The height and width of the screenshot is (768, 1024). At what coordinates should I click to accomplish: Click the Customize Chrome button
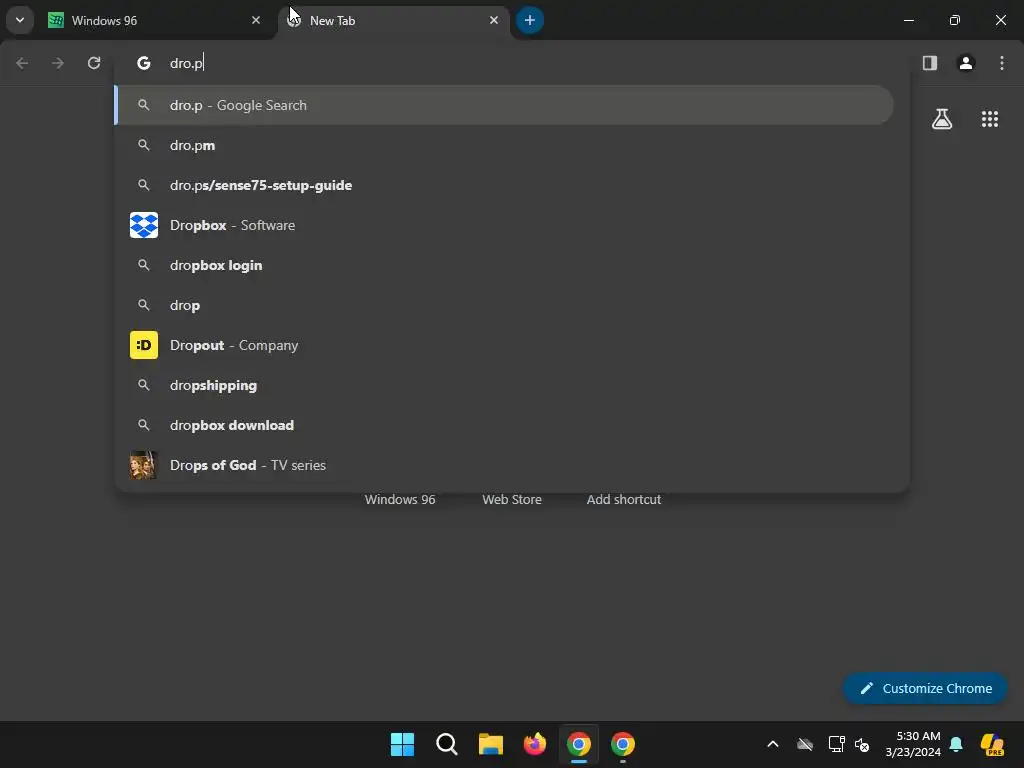[x=925, y=688]
